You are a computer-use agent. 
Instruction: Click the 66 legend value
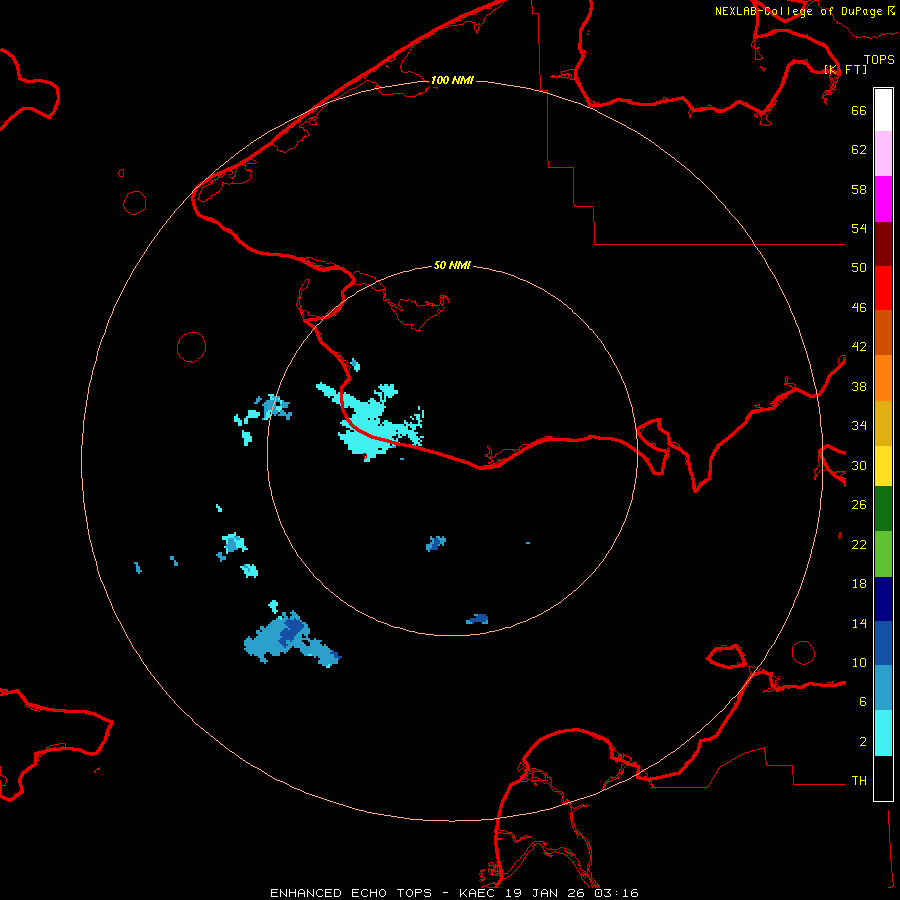coord(859,110)
